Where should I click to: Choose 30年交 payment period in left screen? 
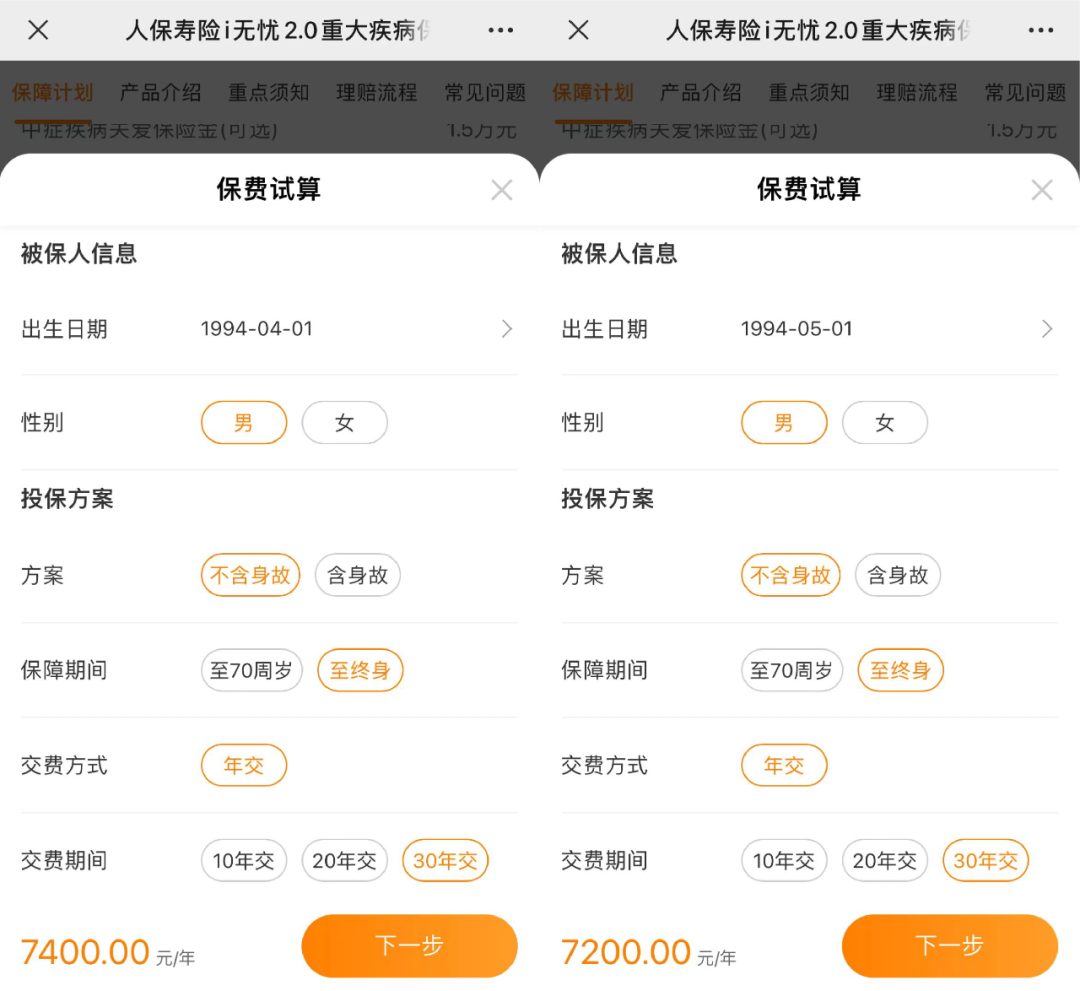(x=446, y=861)
